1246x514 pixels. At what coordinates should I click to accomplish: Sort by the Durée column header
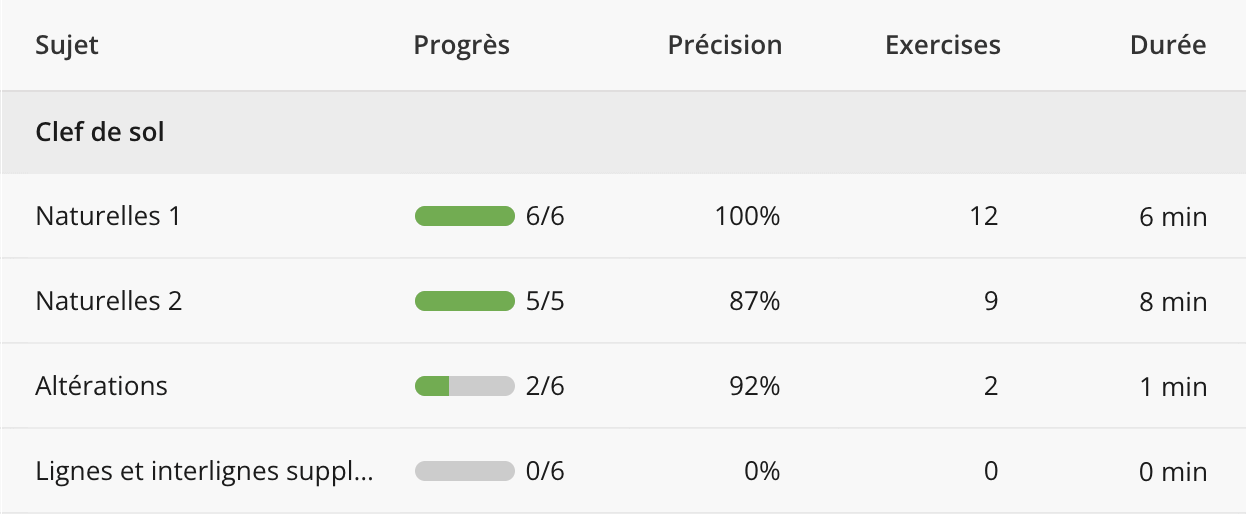(x=1167, y=45)
